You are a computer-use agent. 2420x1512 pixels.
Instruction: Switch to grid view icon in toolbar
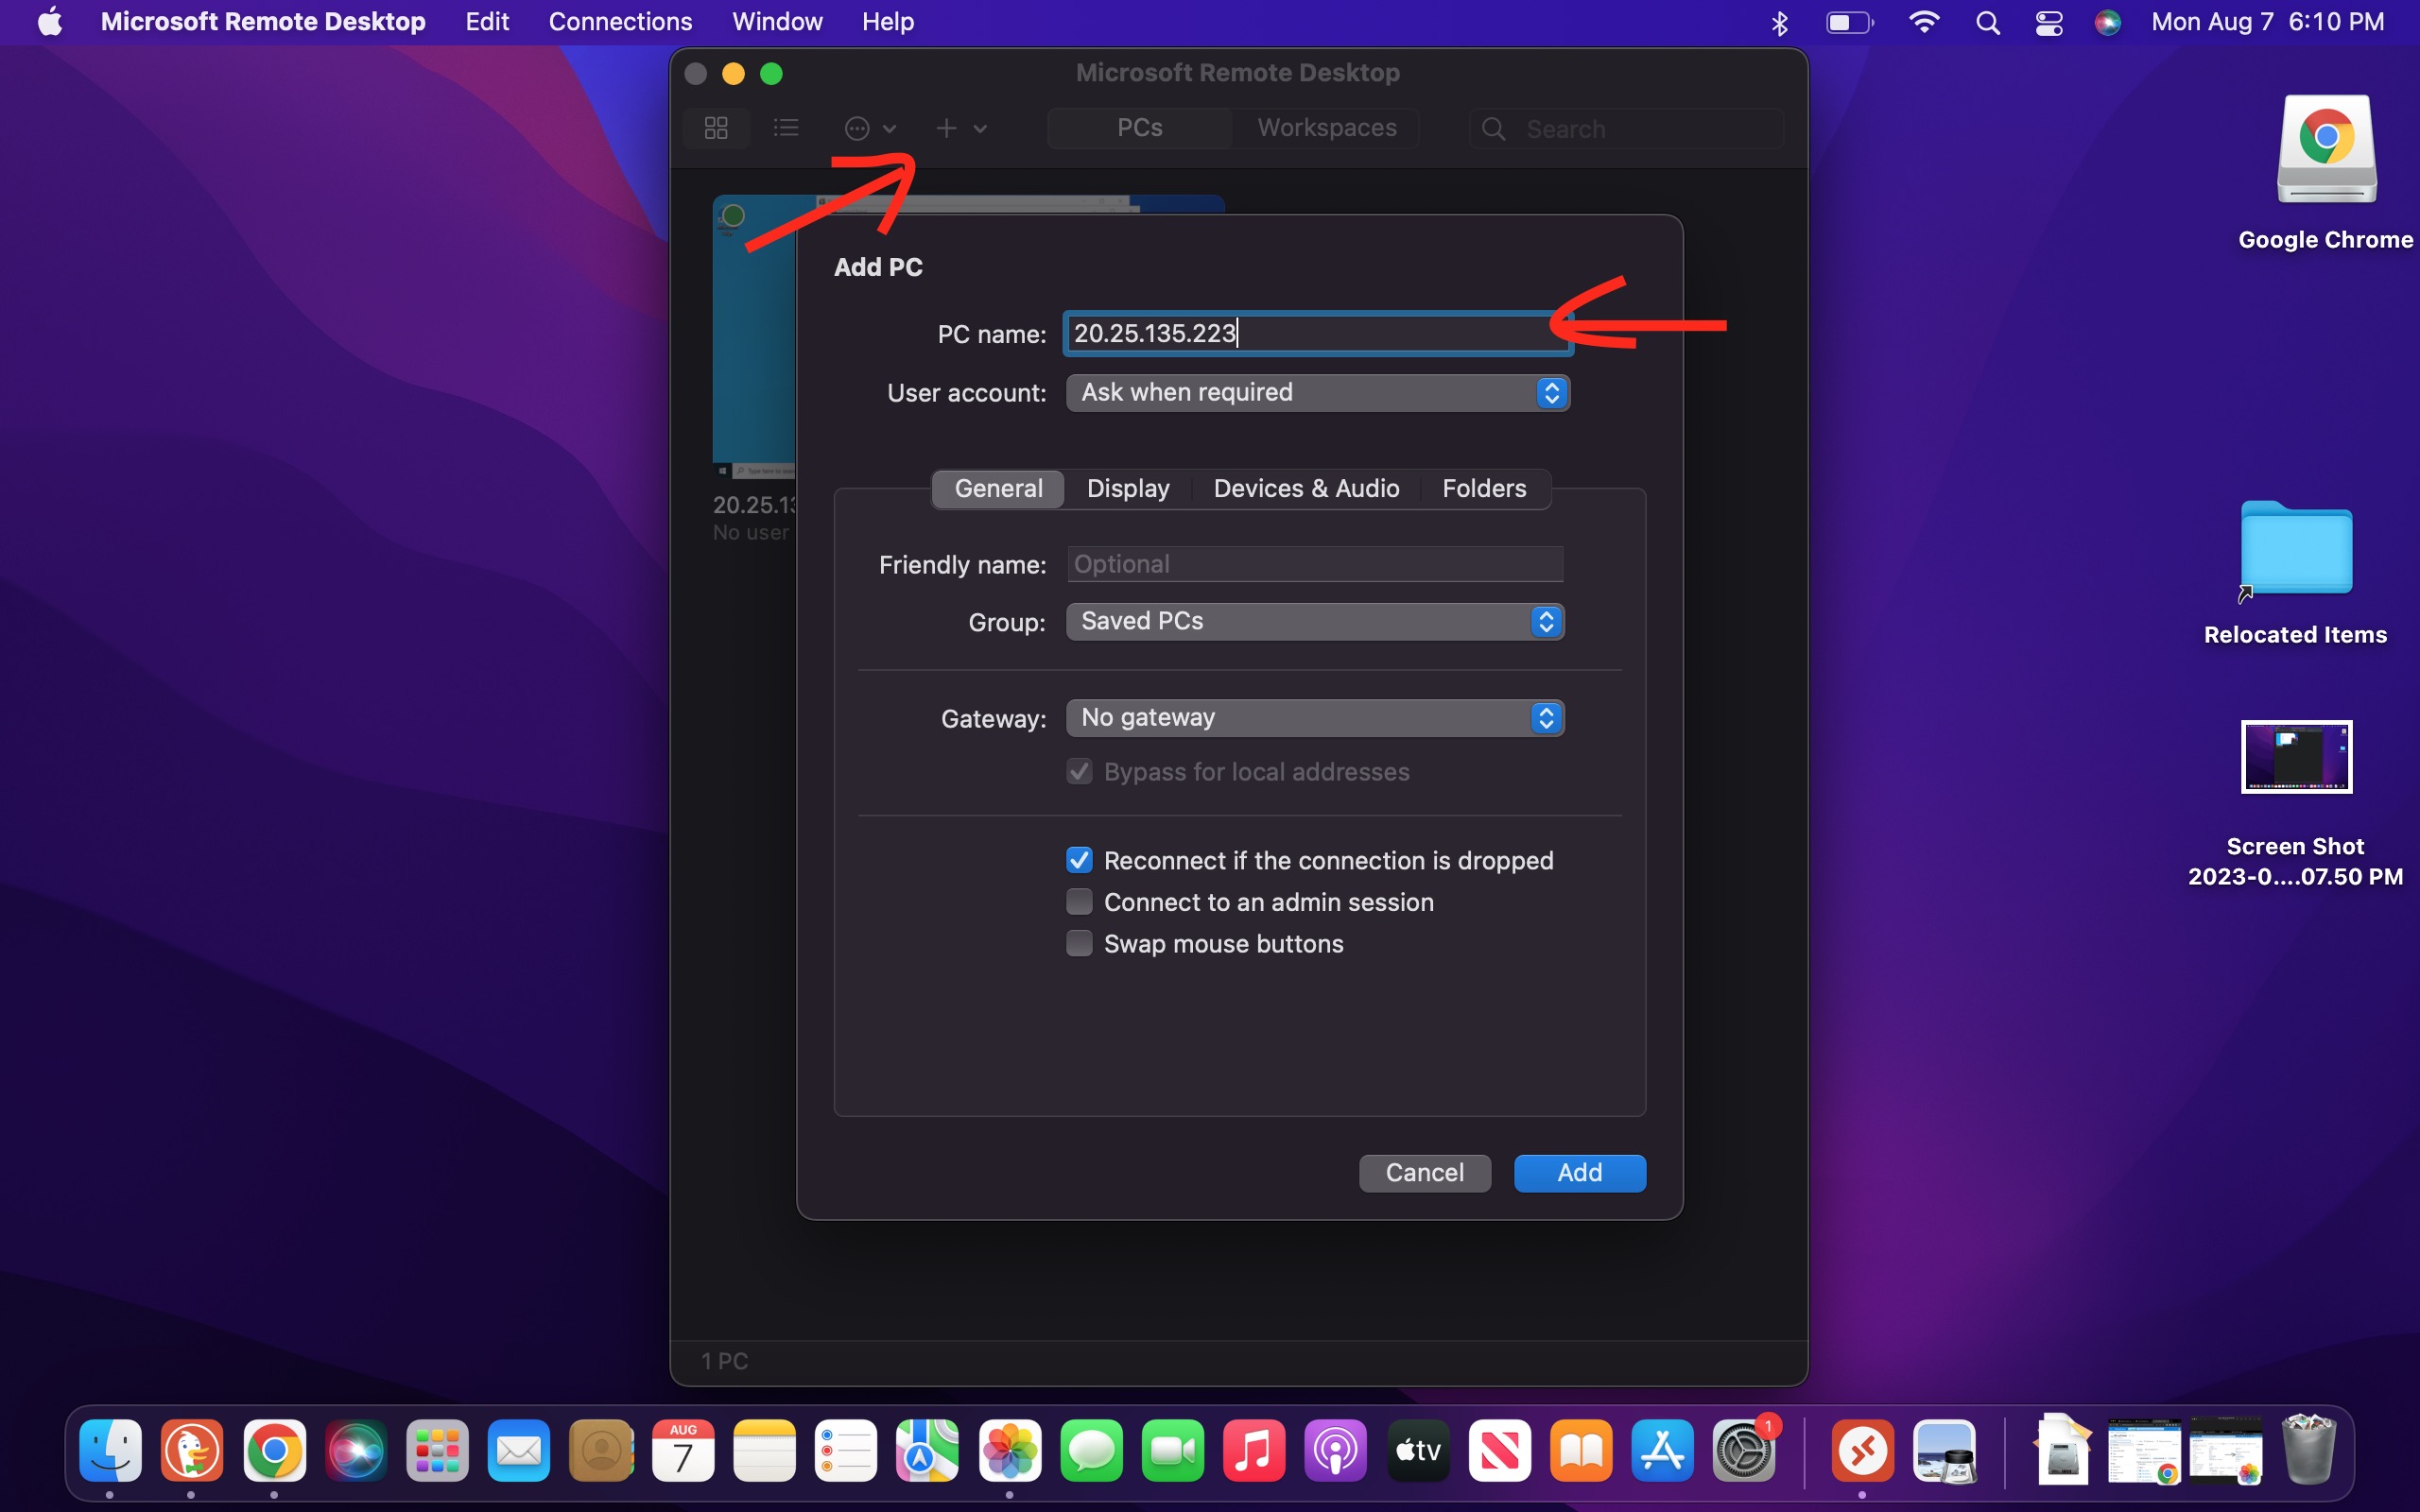[716, 128]
